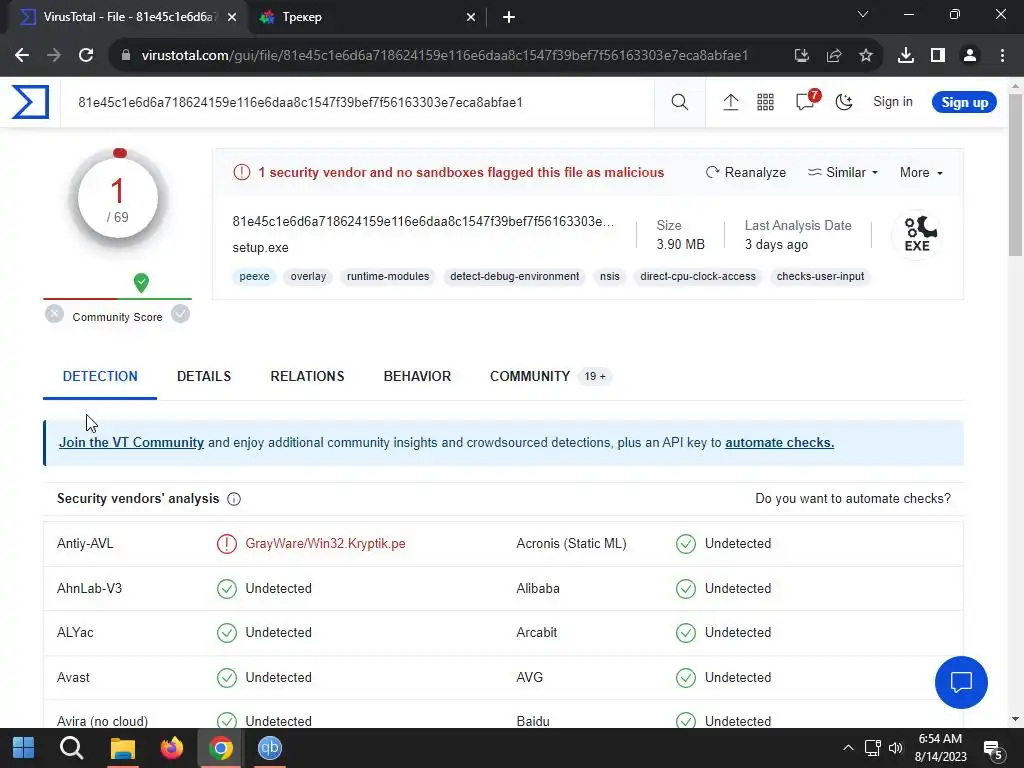Click Acronis (Static ML) undetected checkmark icon
Image resolution: width=1024 pixels, height=768 pixels.
686,544
